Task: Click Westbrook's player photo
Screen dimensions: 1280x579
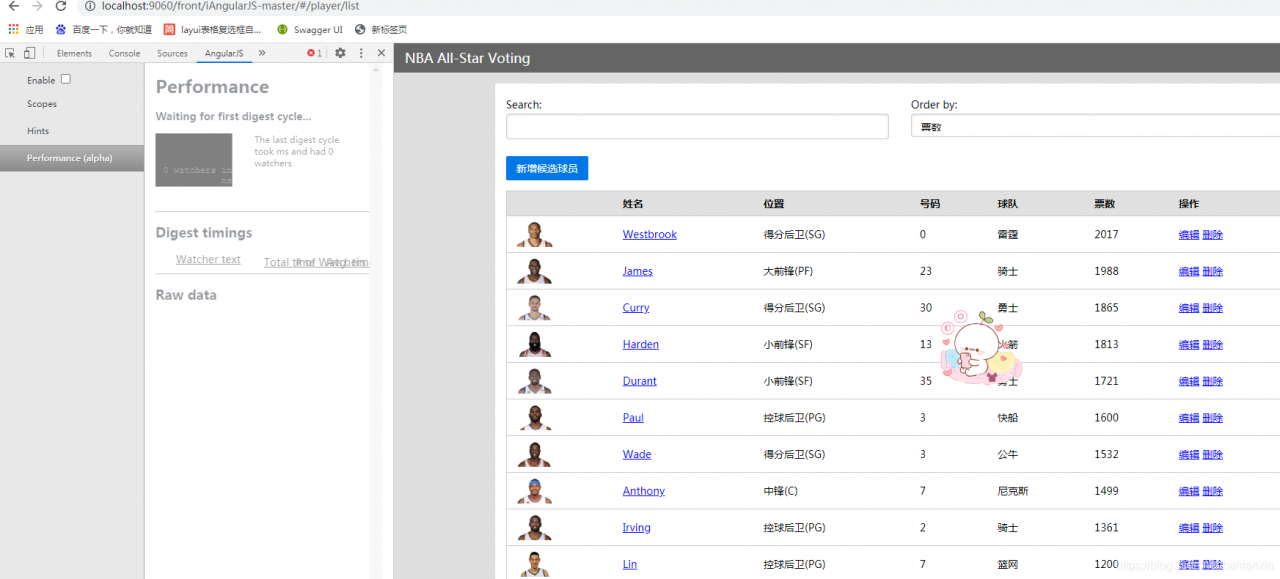Action: [x=535, y=235]
